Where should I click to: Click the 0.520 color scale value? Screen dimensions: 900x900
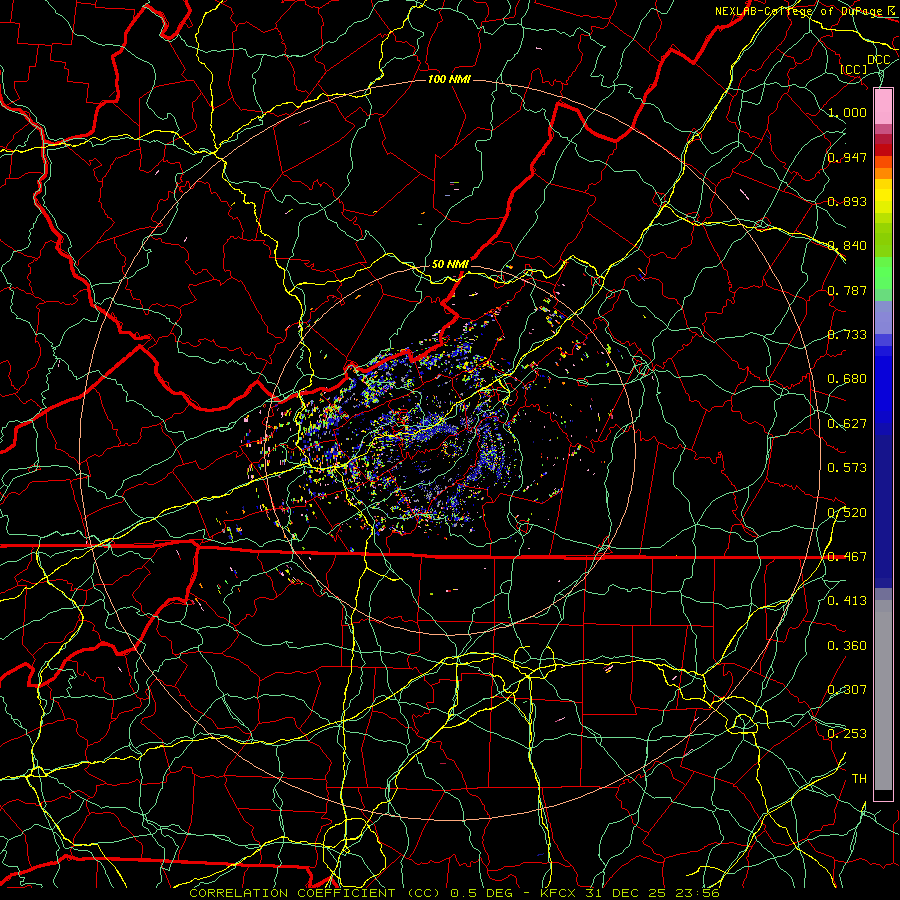[x=847, y=513]
